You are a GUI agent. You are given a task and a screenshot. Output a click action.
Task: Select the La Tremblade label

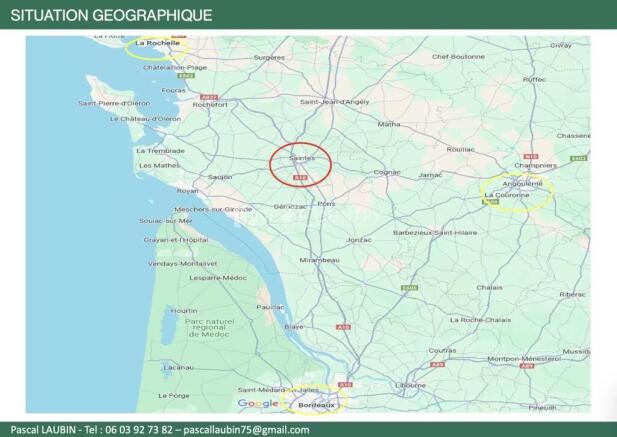coord(161,151)
